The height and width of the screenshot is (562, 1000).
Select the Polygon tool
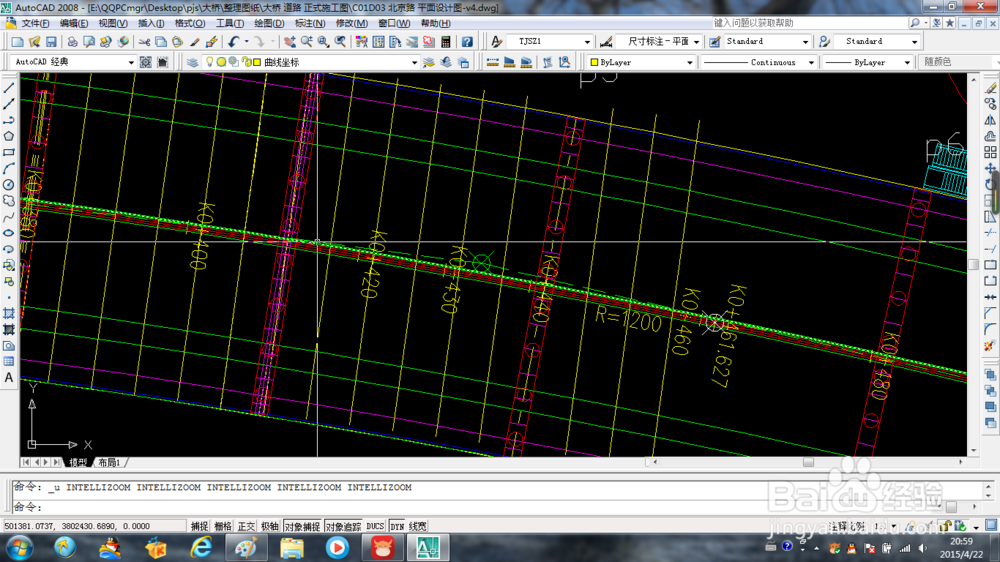click(9, 136)
